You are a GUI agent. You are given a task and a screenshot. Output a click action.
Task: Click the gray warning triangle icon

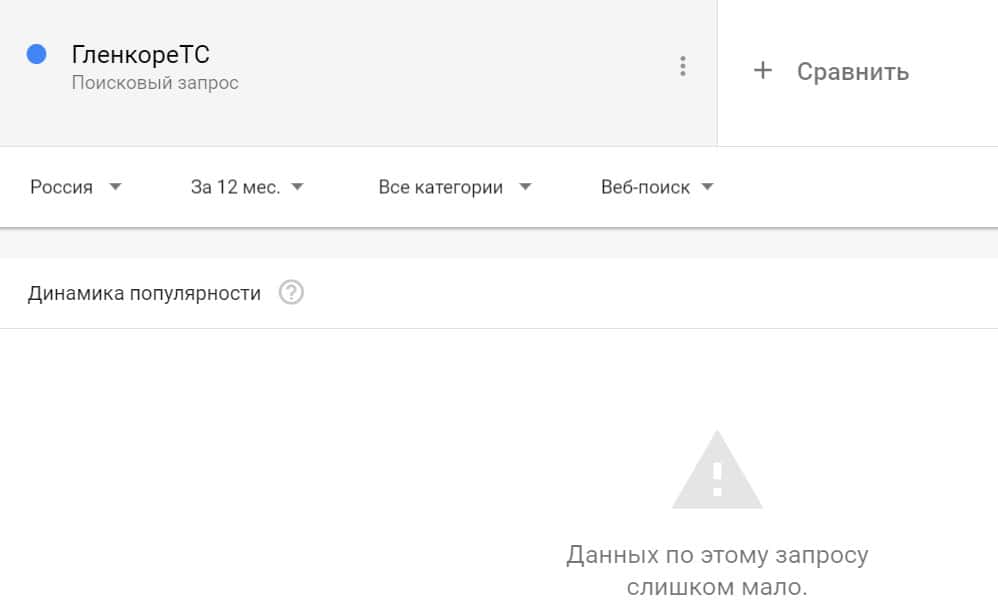click(x=716, y=471)
